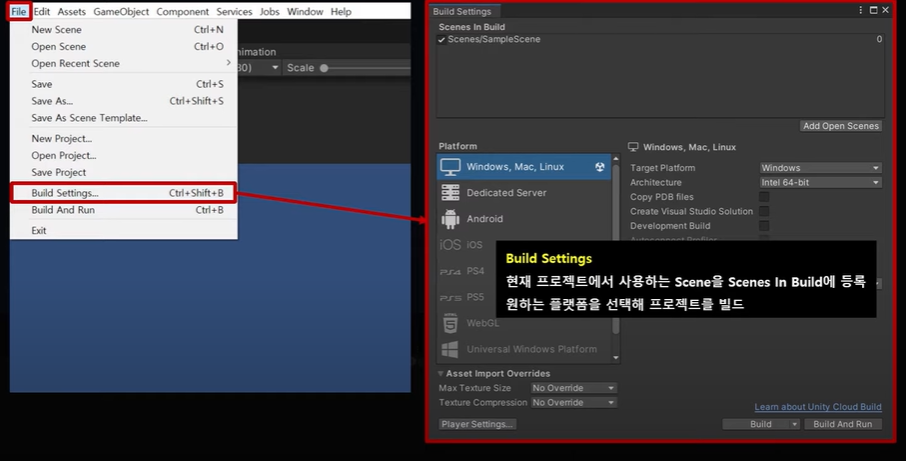906x461 pixels.
Task: Click Player Settings... button
Action: (x=477, y=424)
